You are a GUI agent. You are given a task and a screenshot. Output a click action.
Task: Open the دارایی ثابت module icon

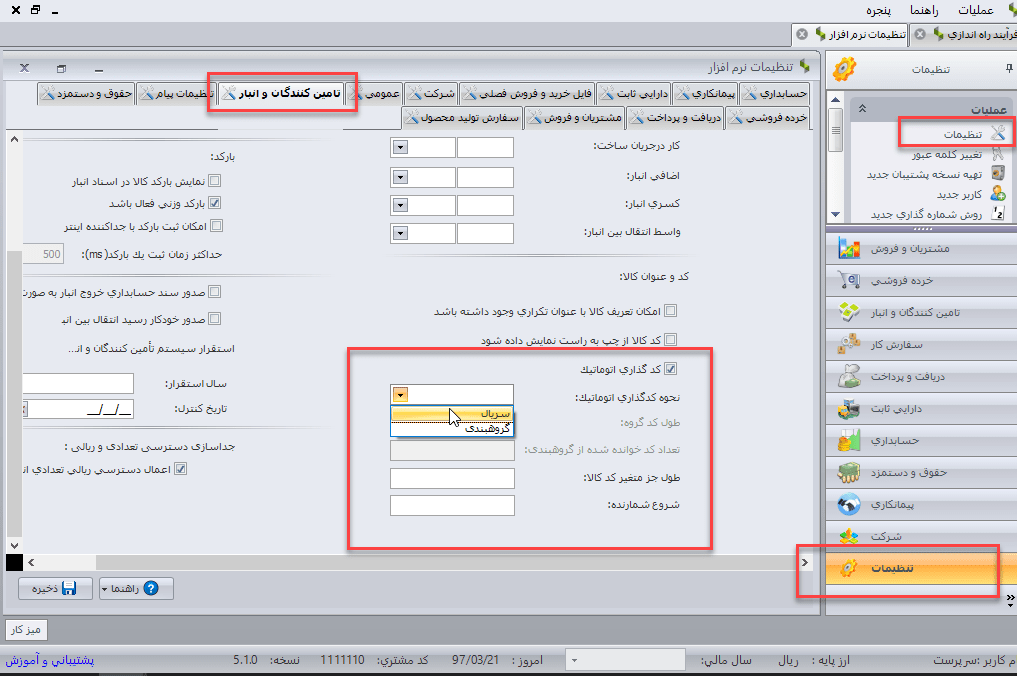tap(849, 408)
